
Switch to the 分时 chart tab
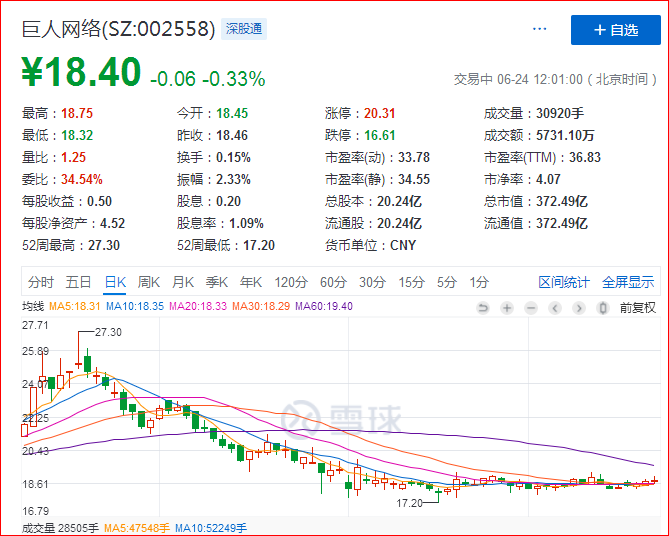pos(41,282)
